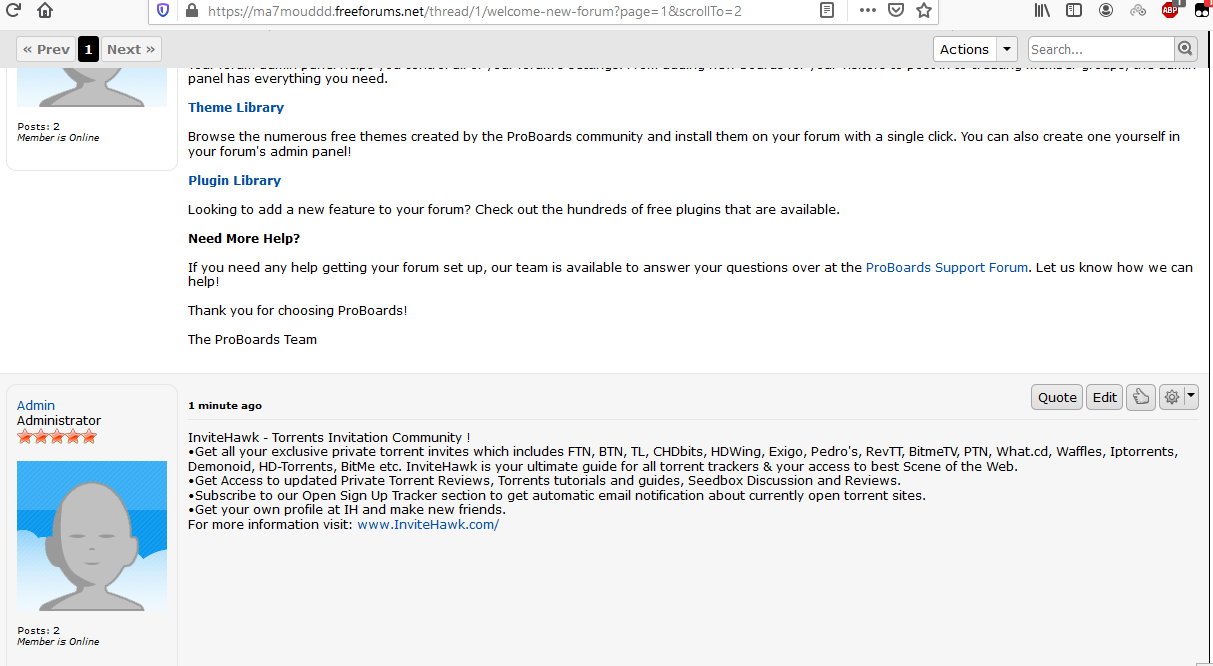Click 'Posts: 2' in second post
This screenshot has width=1213, height=666.
pos(38,630)
